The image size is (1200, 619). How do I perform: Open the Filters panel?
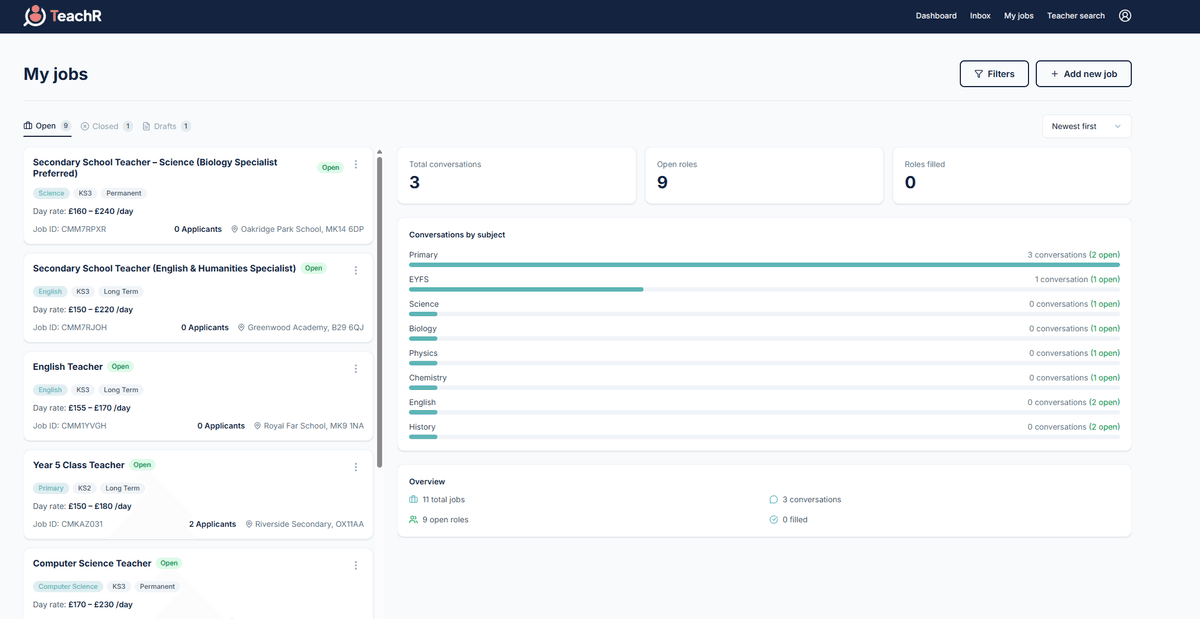click(x=993, y=74)
